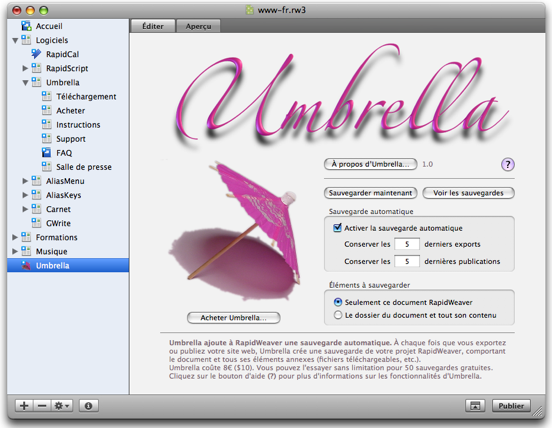Select the Salle de presse page label
Viewport: 552px width, 428px height.
click(x=84, y=166)
